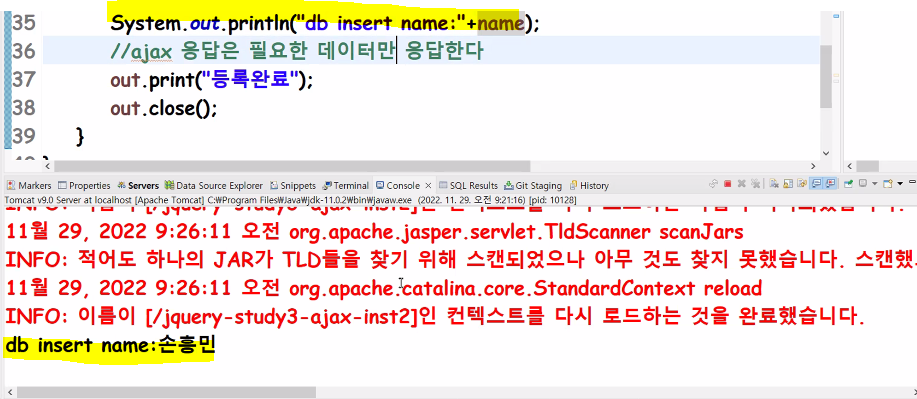Select the Snippets tab
The height and width of the screenshot is (399, 917).
[293, 185]
